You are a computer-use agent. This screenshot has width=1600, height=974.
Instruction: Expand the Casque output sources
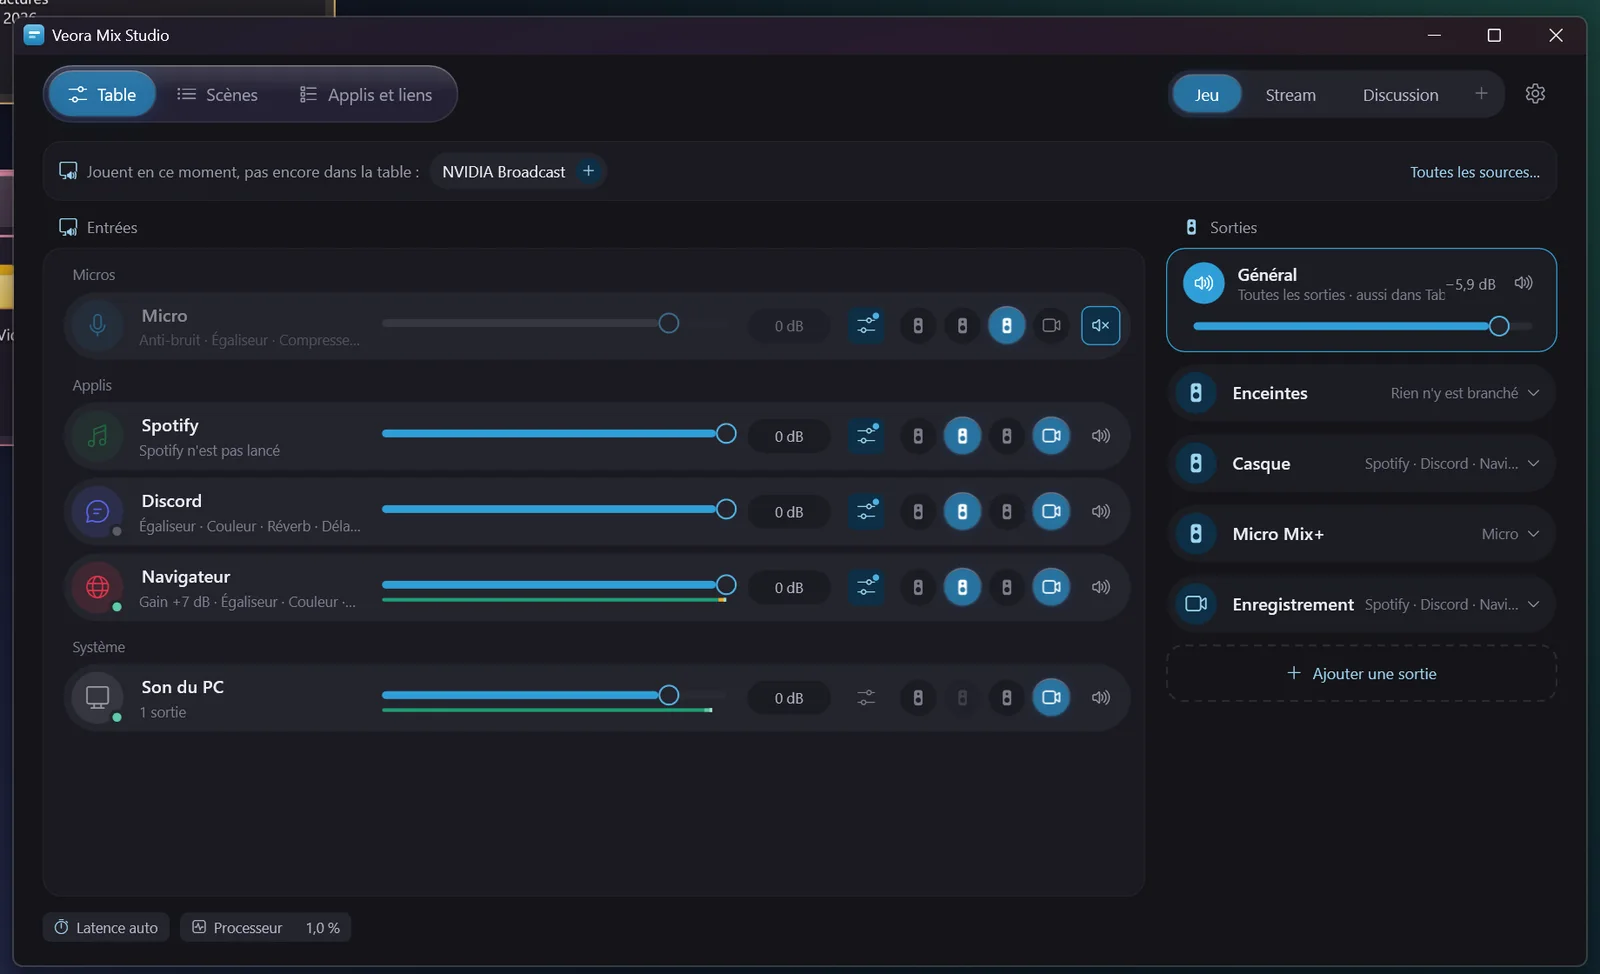click(1533, 463)
